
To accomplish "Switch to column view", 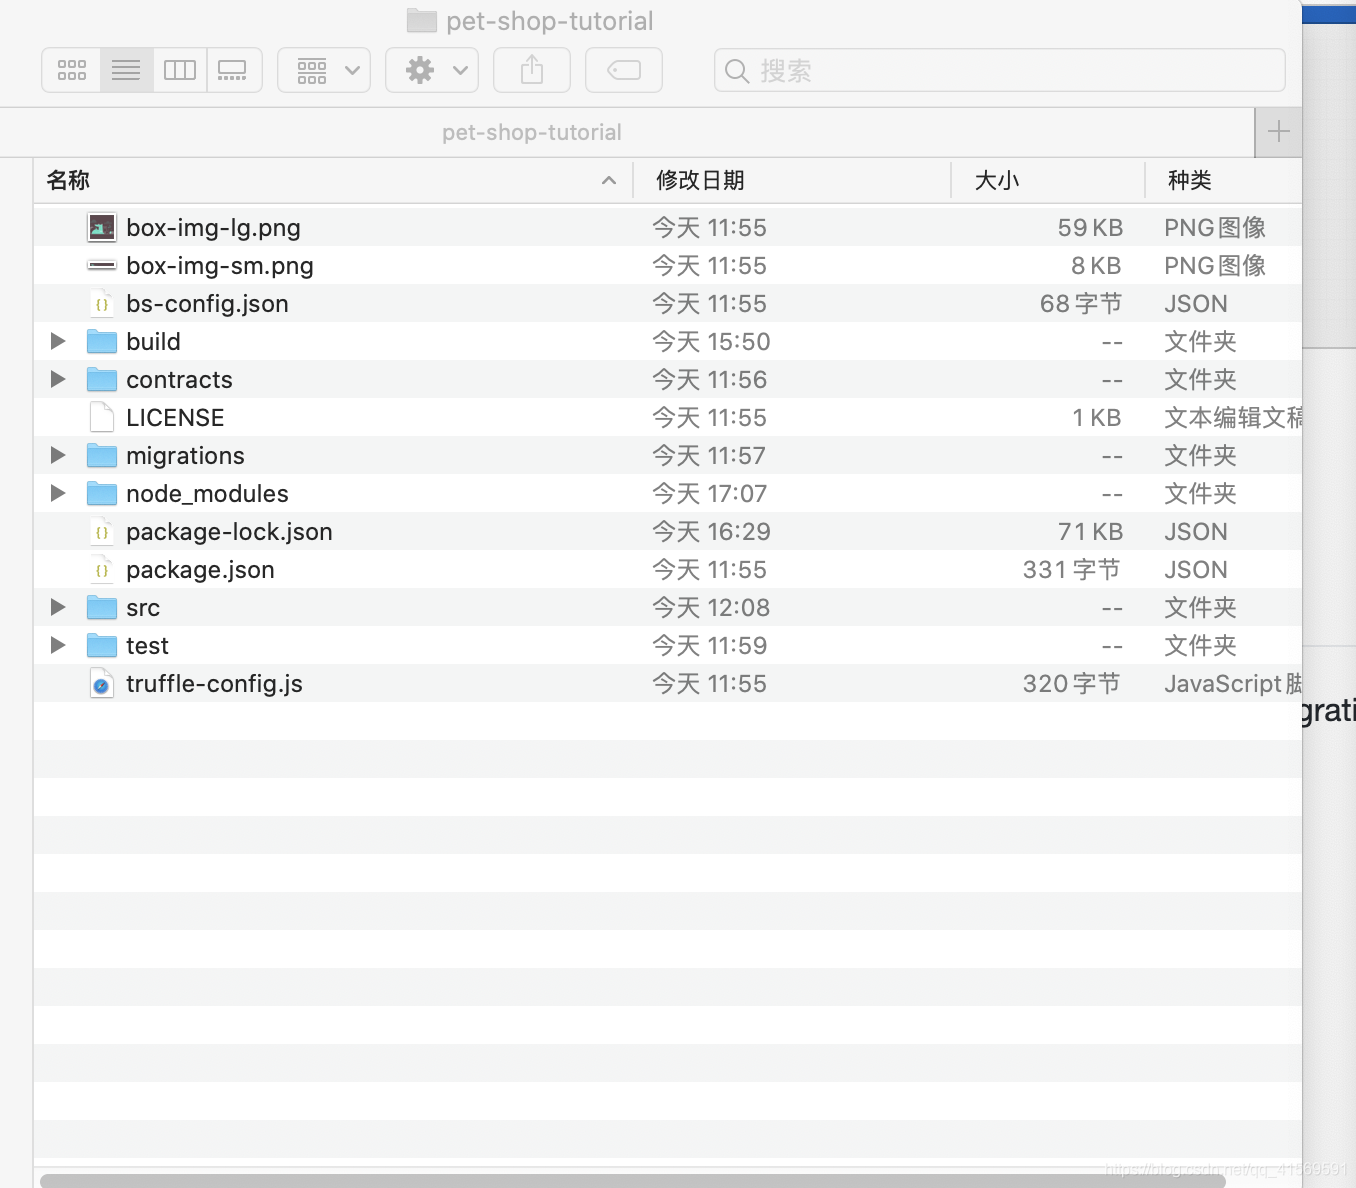I will click(180, 70).
